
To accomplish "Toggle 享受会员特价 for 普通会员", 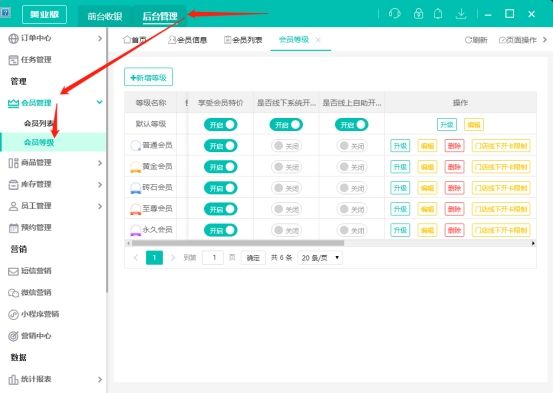I will [x=221, y=146].
